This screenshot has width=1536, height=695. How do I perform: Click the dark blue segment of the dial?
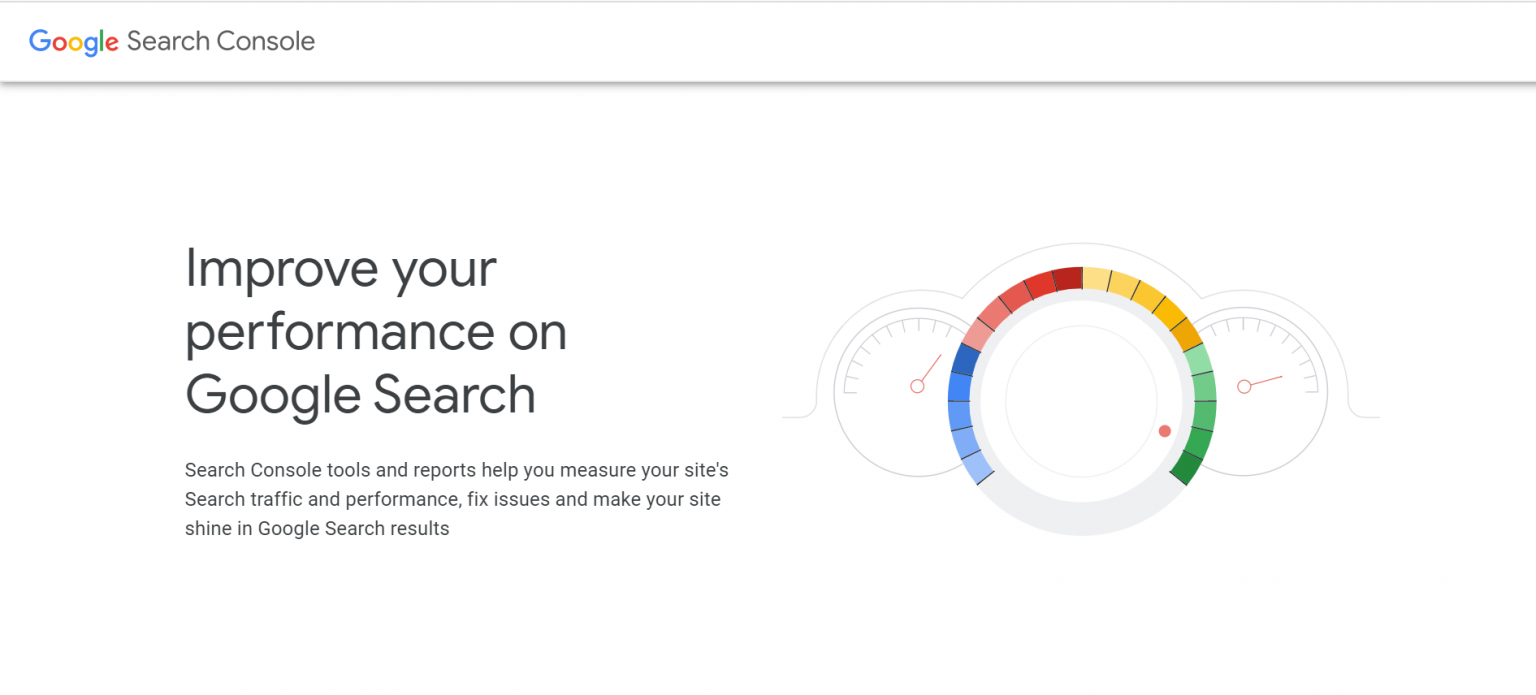pos(966,360)
